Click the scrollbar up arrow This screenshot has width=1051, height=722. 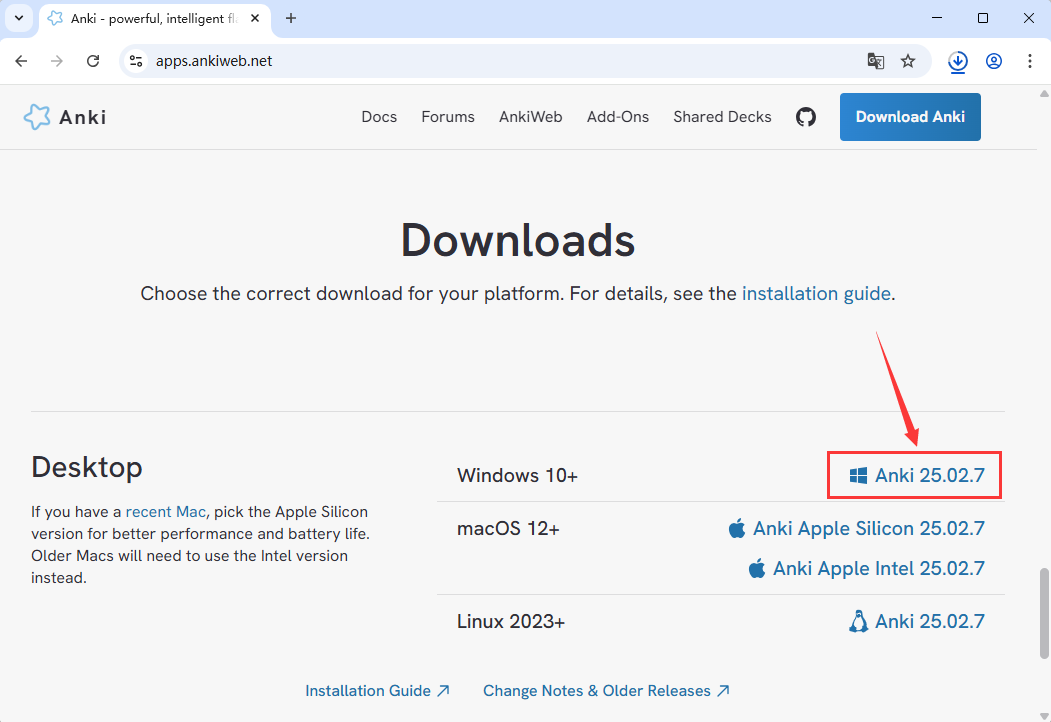[1044, 93]
